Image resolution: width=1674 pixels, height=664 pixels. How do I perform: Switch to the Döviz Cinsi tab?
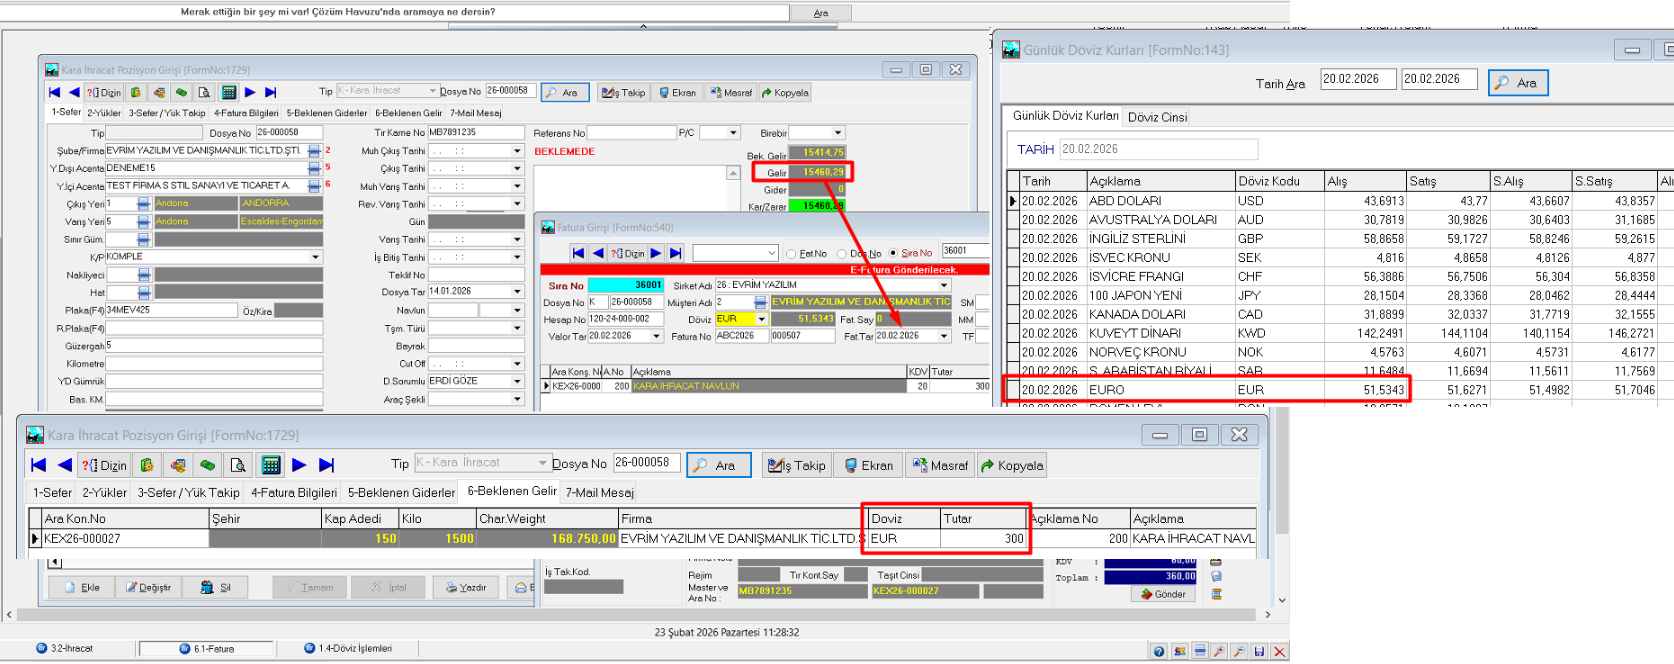tap(1157, 117)
